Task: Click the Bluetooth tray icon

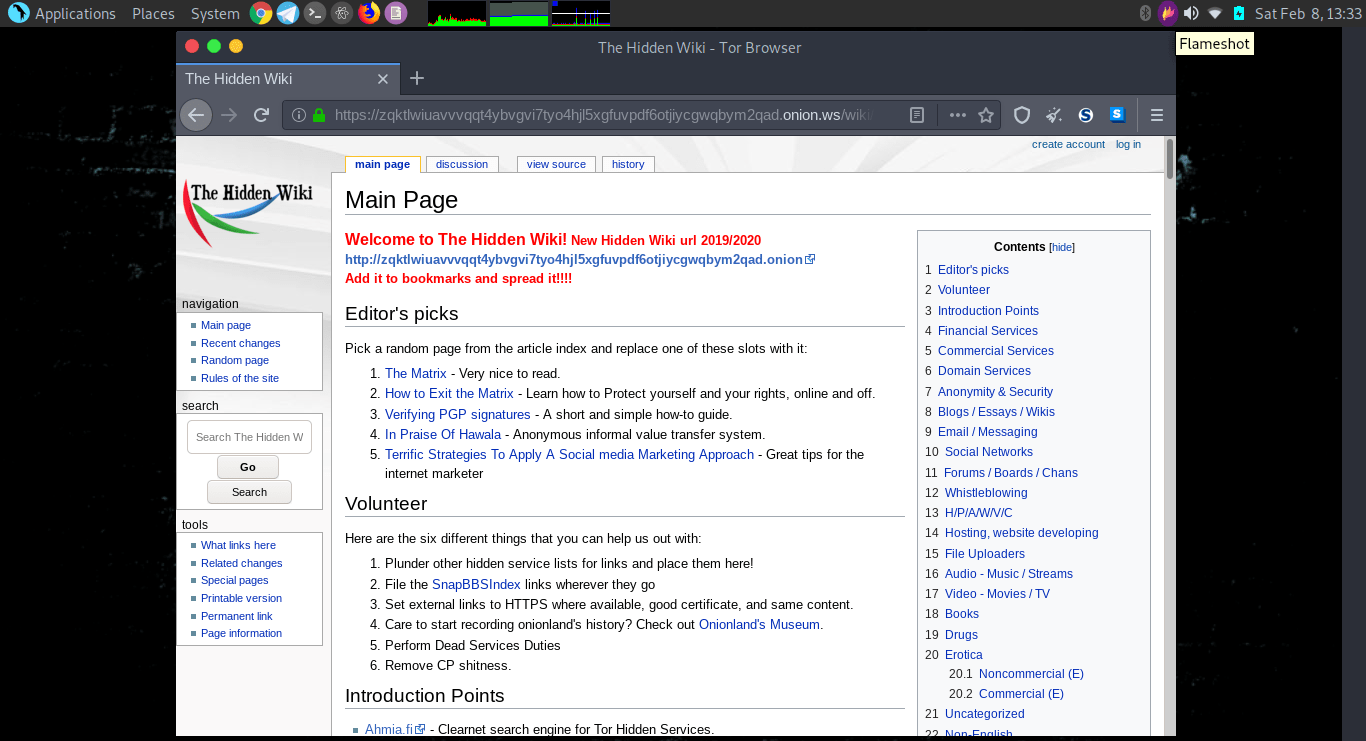Action: coord(1146,13)
